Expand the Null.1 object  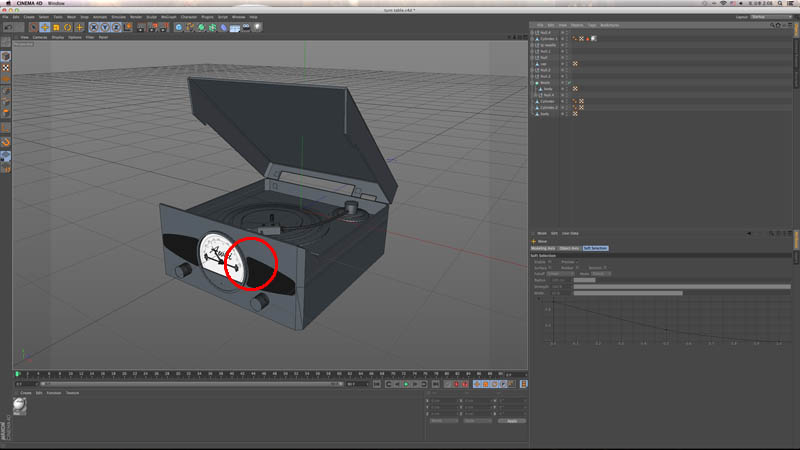pyautogui.click(x=532, y=52)
